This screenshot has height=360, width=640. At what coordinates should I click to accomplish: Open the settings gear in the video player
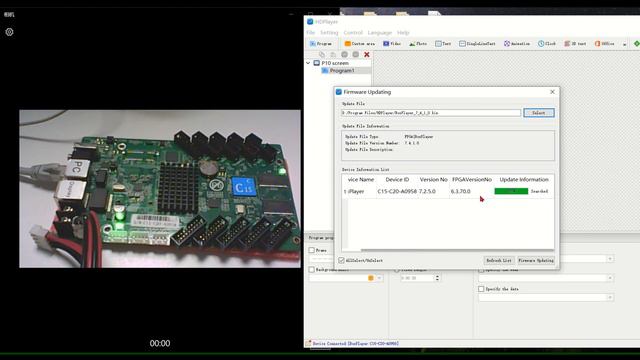9,32
